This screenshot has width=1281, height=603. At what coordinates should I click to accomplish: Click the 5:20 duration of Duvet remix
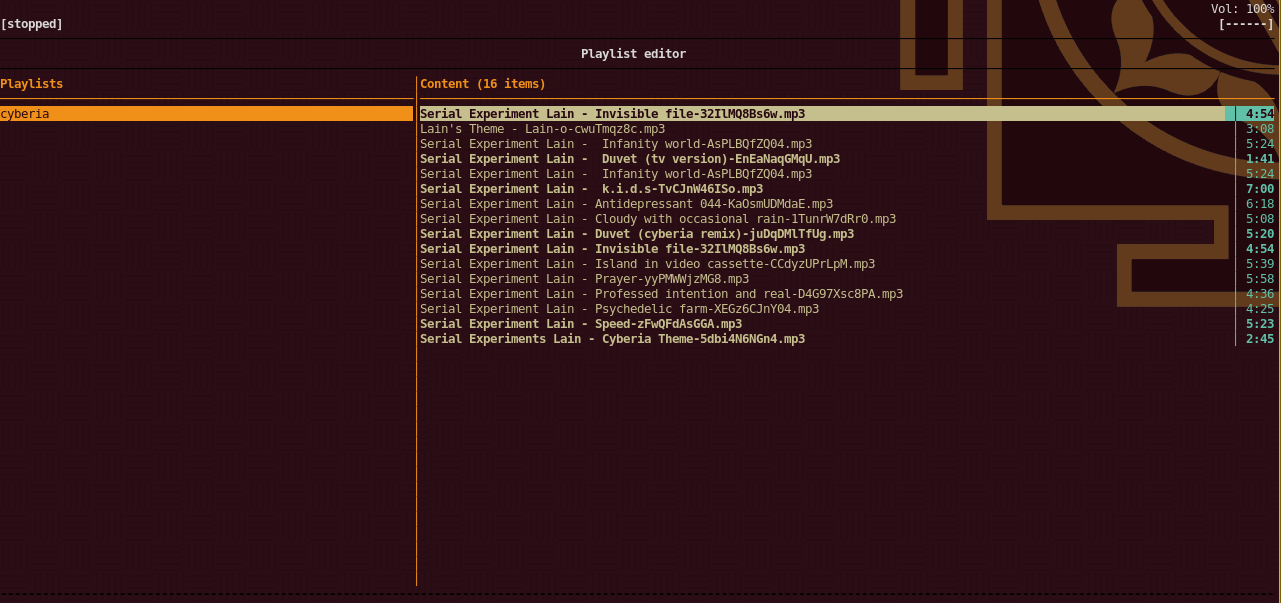pyautogui.click(x=1260, y=234)
